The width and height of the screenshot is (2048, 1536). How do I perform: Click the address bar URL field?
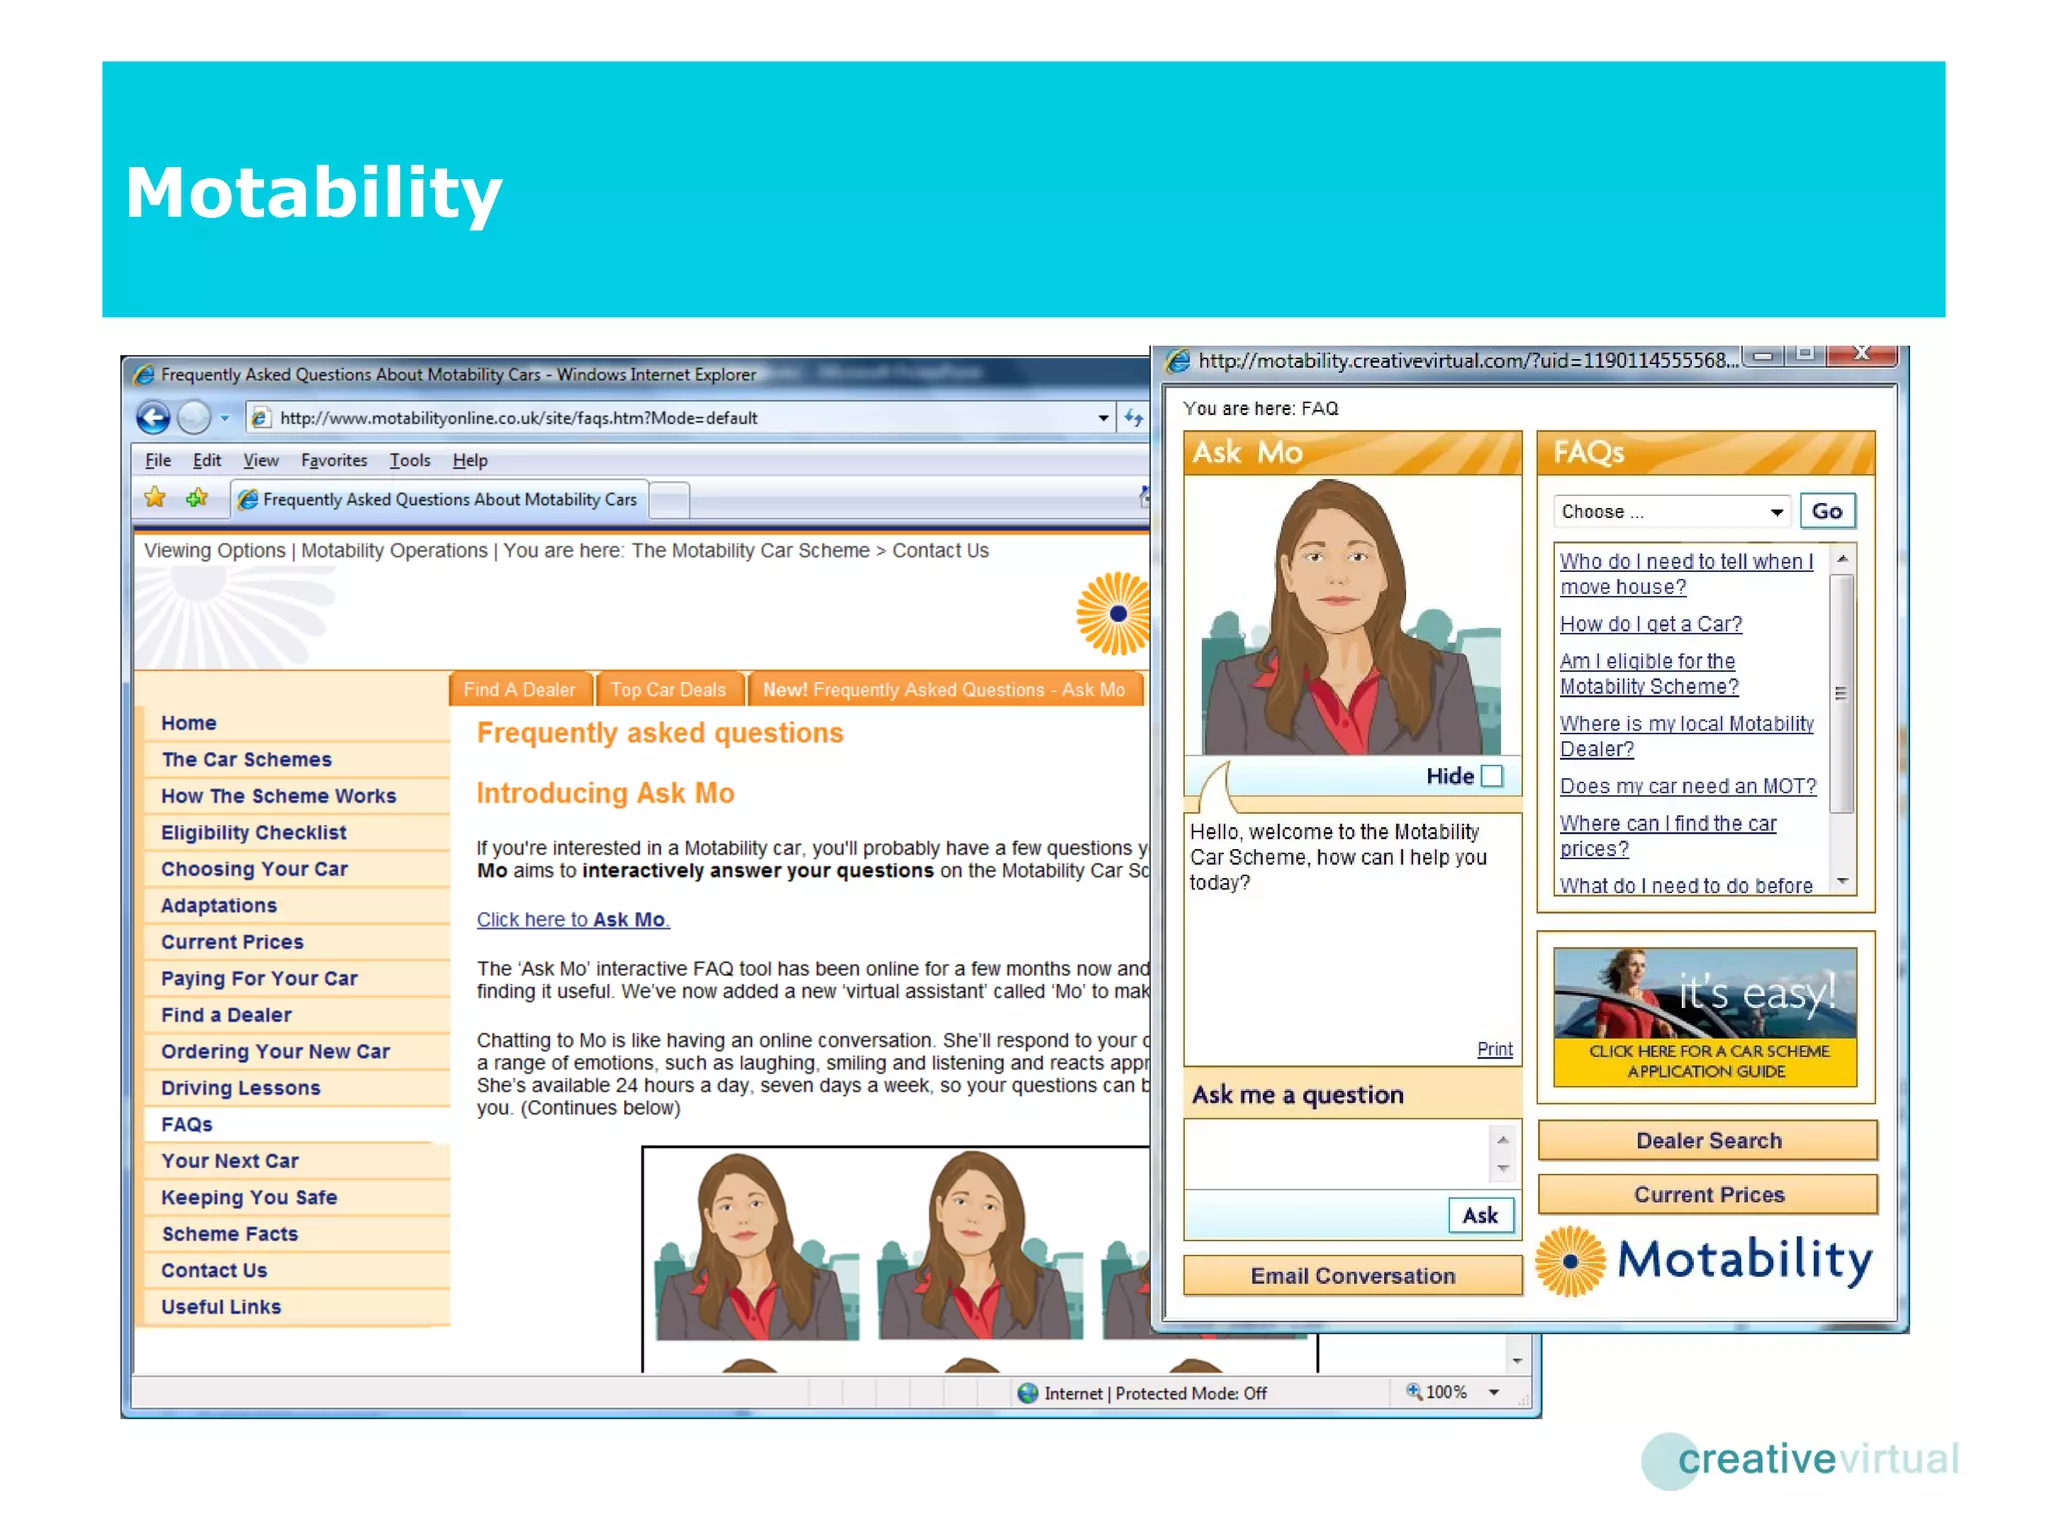pos(670,418)
